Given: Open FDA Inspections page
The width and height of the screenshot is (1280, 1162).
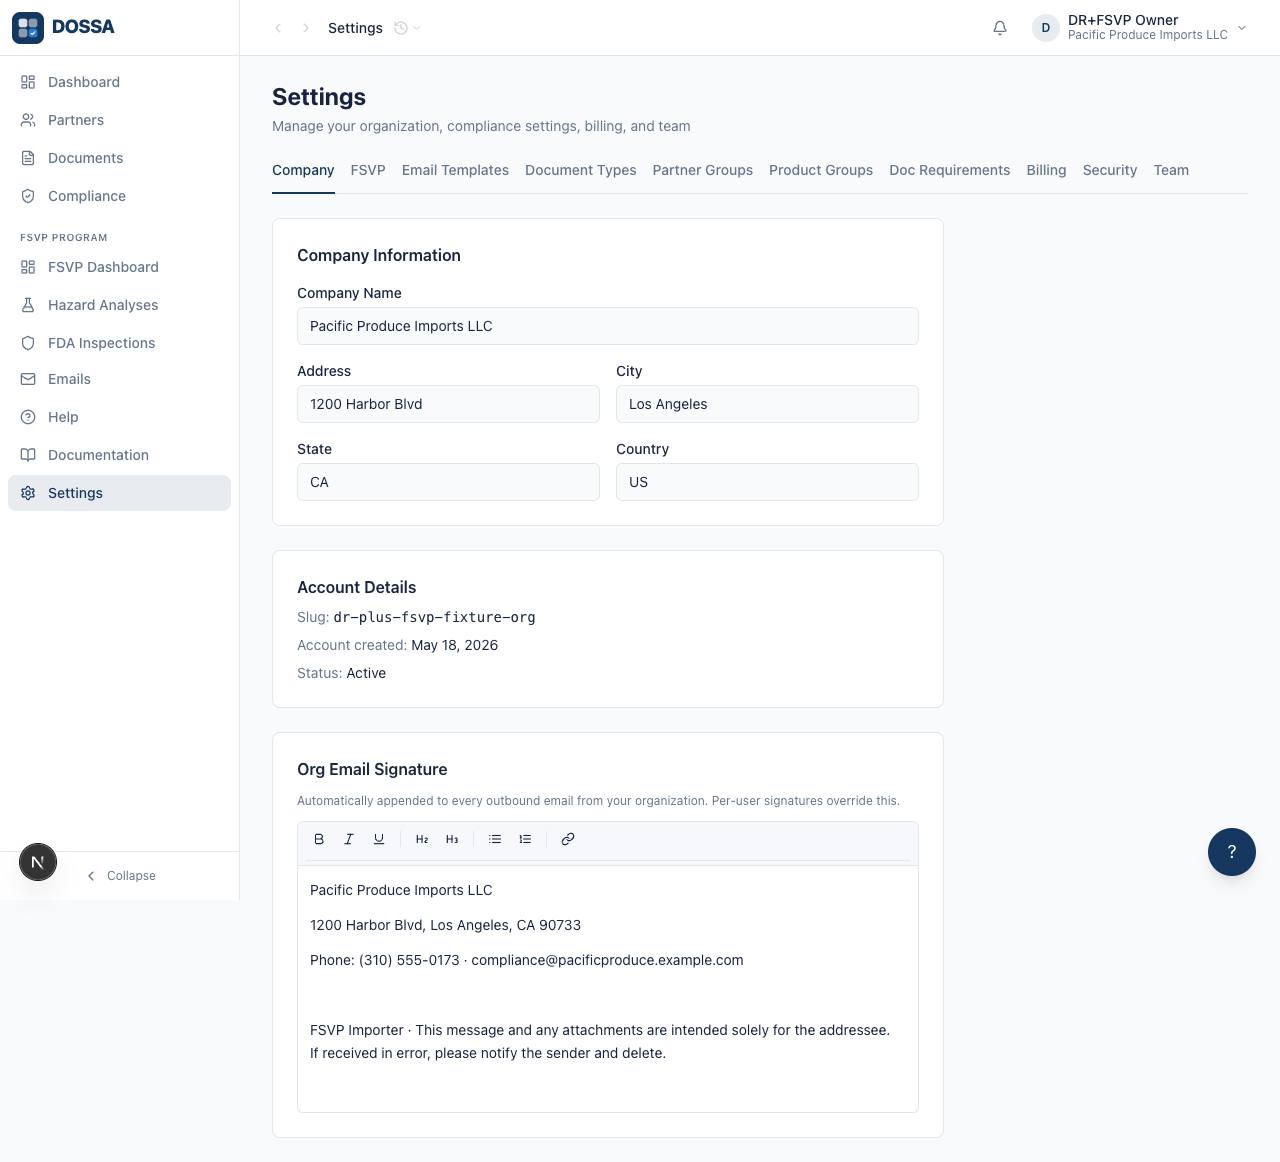Looking at the screenshot, I should point(119,343).
